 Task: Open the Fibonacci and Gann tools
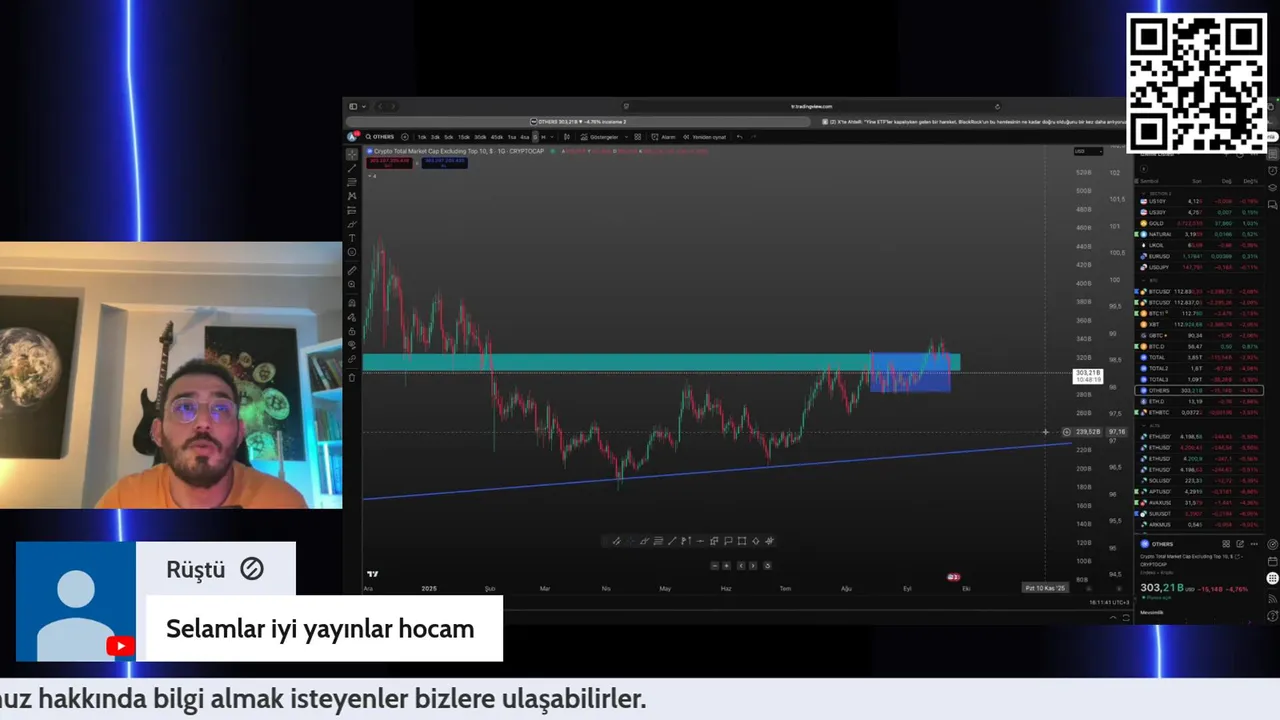point(352,182)
